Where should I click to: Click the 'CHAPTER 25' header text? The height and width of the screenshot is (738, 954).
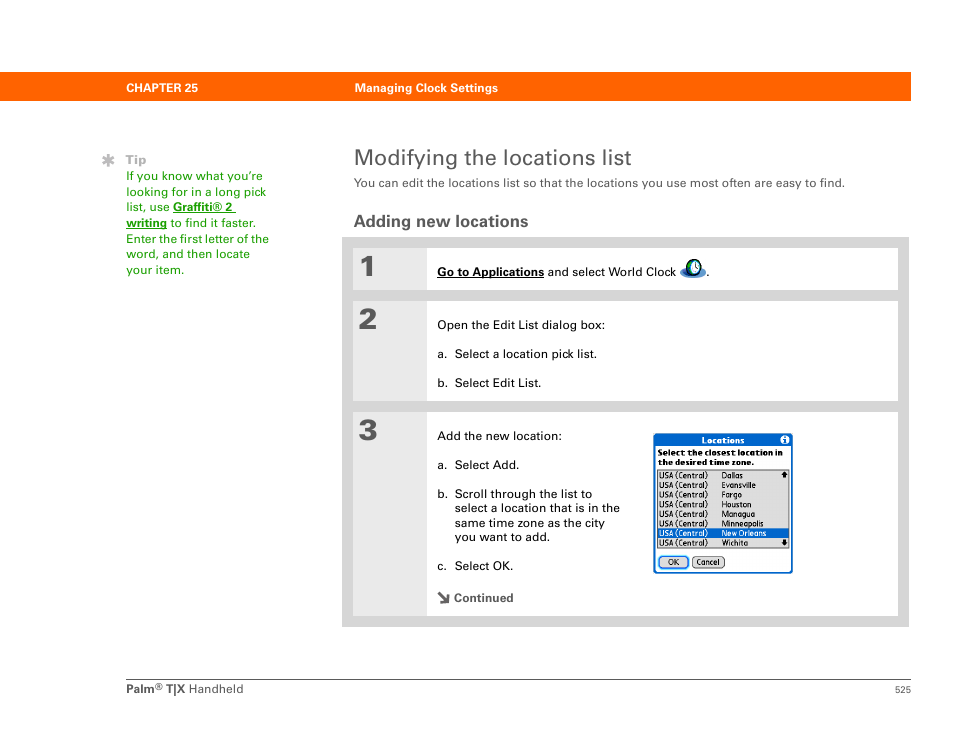click(162, 88)
